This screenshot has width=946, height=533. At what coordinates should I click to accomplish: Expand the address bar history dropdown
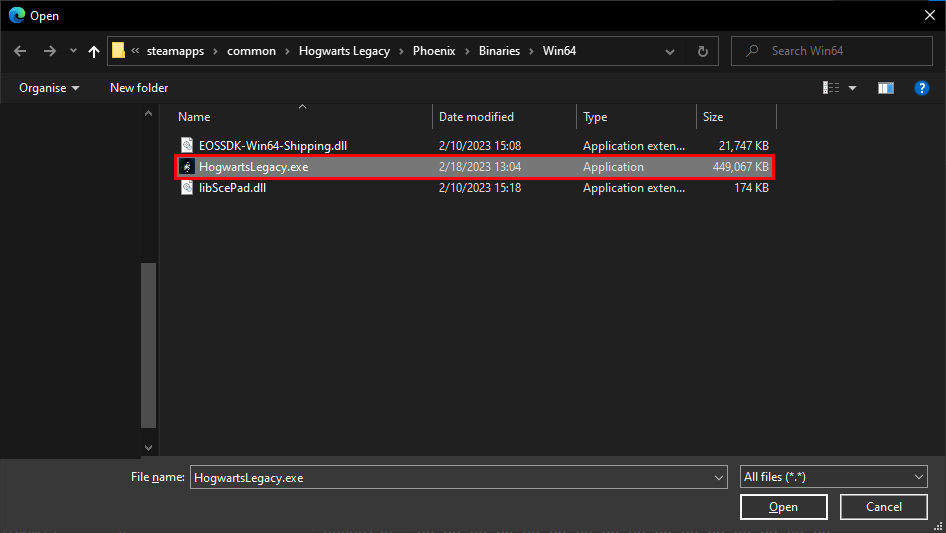pos(672,51)
